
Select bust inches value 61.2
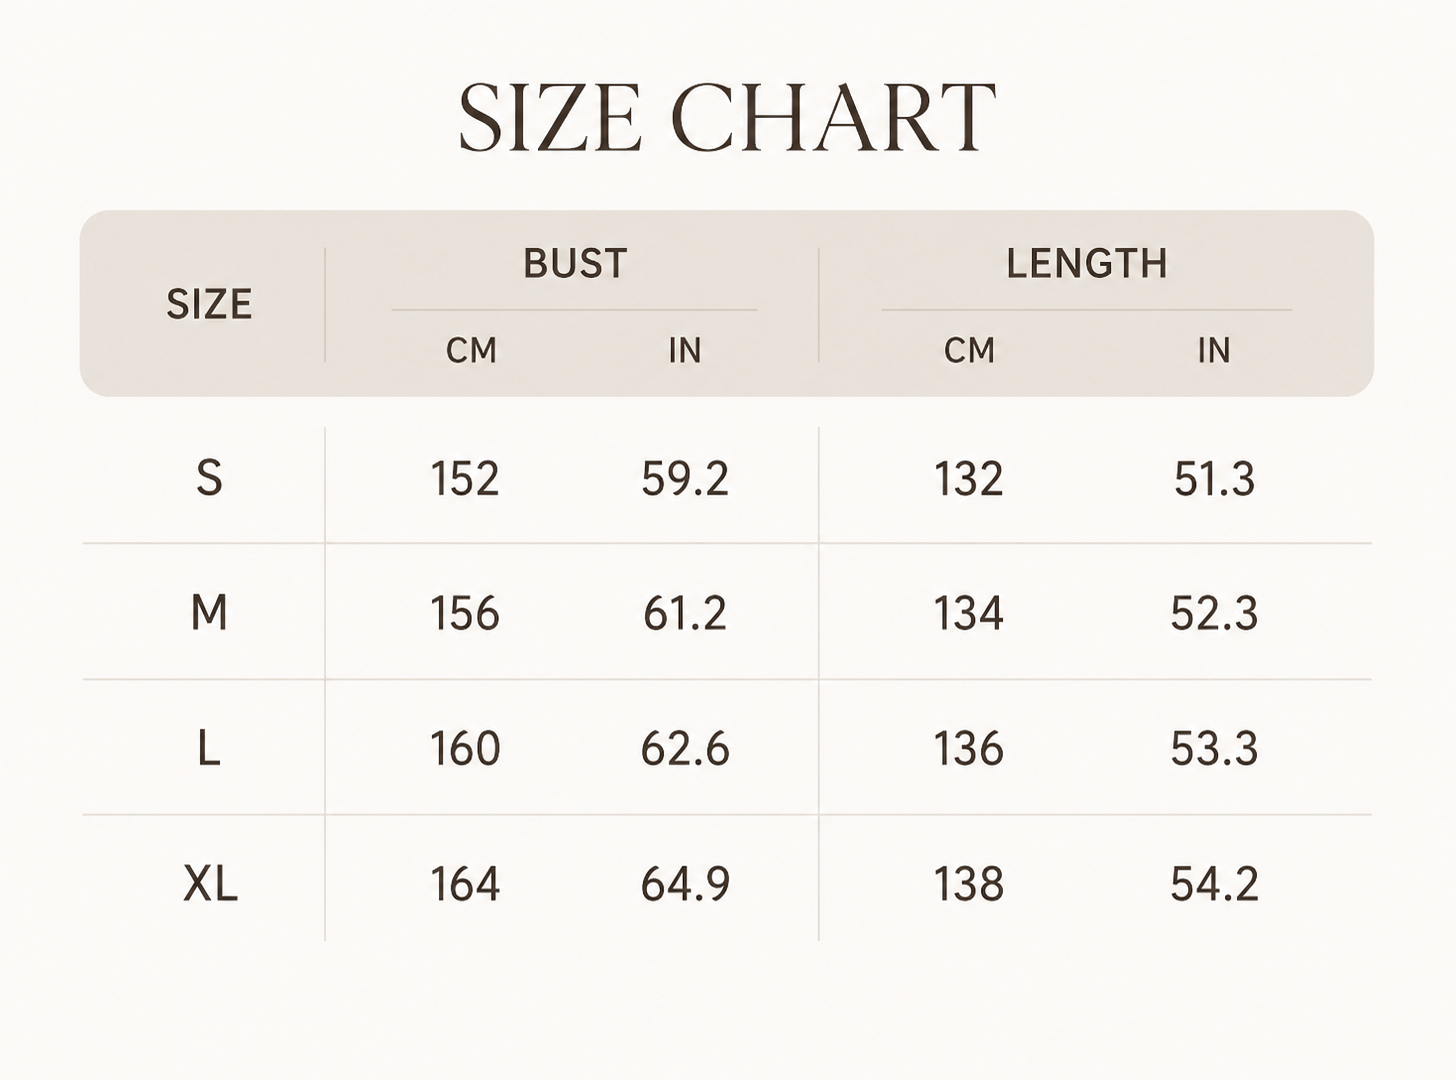tap(685, 613)
